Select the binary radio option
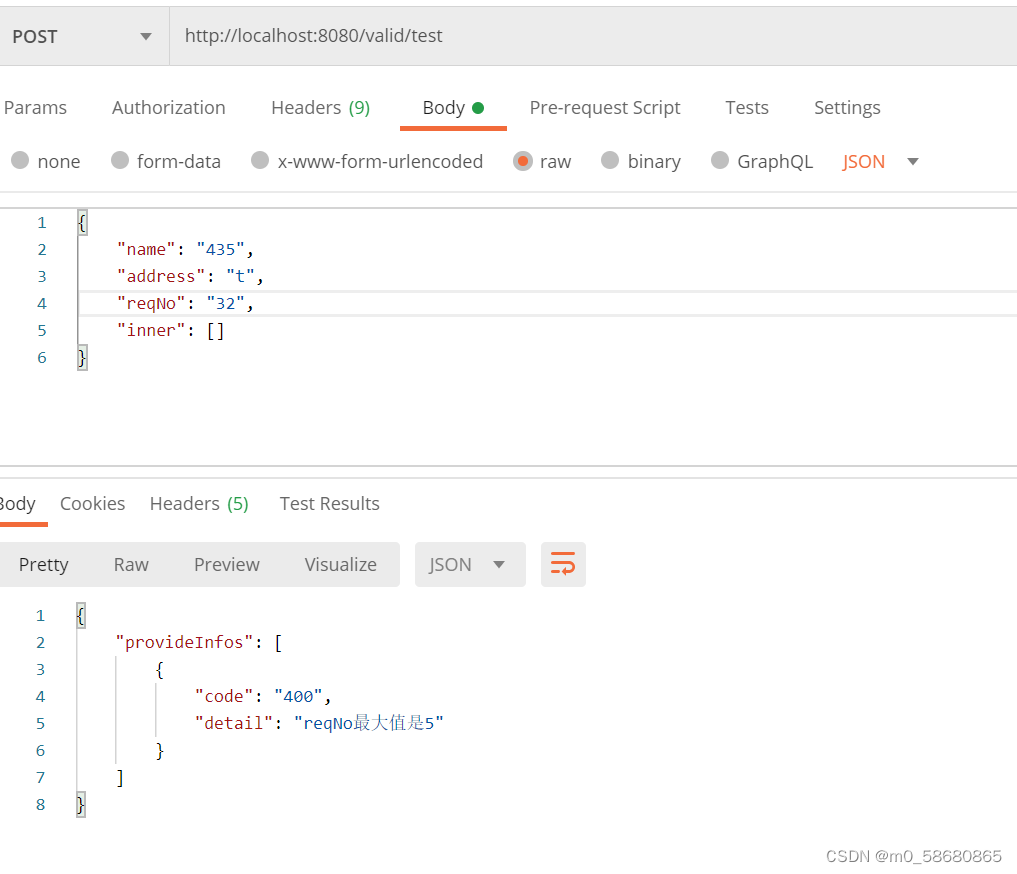Image resolution: width=1017 pixels, height=874 pixels. tap(610, 160)
